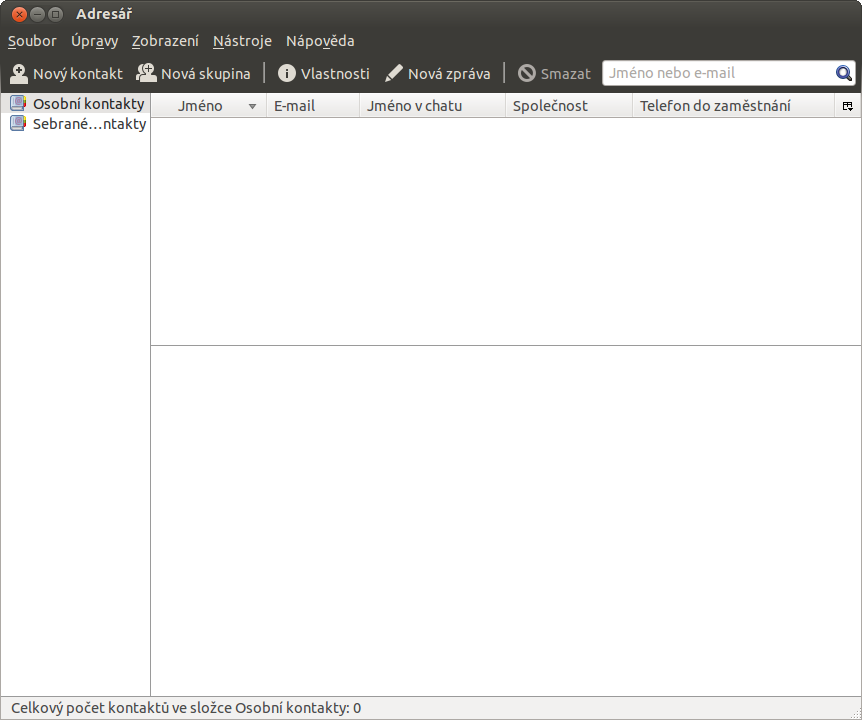Click the Vlastnosti button label
Image resolution: width=862 pixels, height=720 pixels.
335,74
